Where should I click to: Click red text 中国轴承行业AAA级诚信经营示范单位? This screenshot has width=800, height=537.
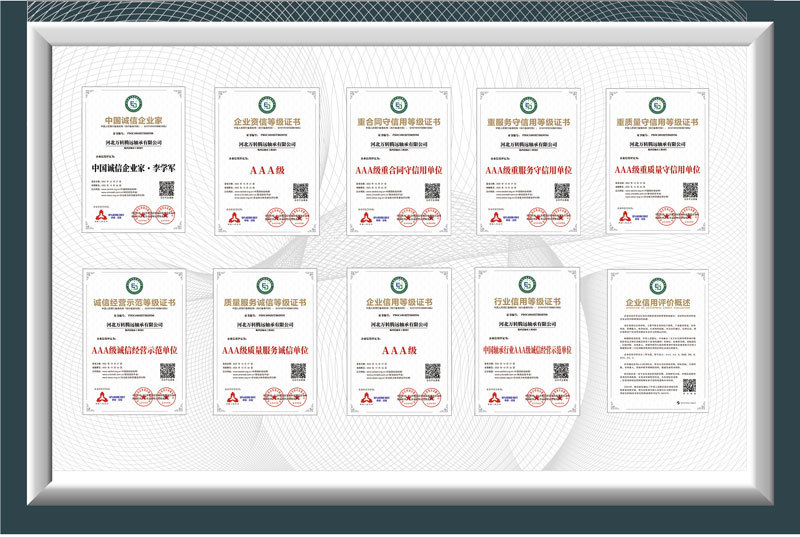pyautogui.click(x=526, y=350)
